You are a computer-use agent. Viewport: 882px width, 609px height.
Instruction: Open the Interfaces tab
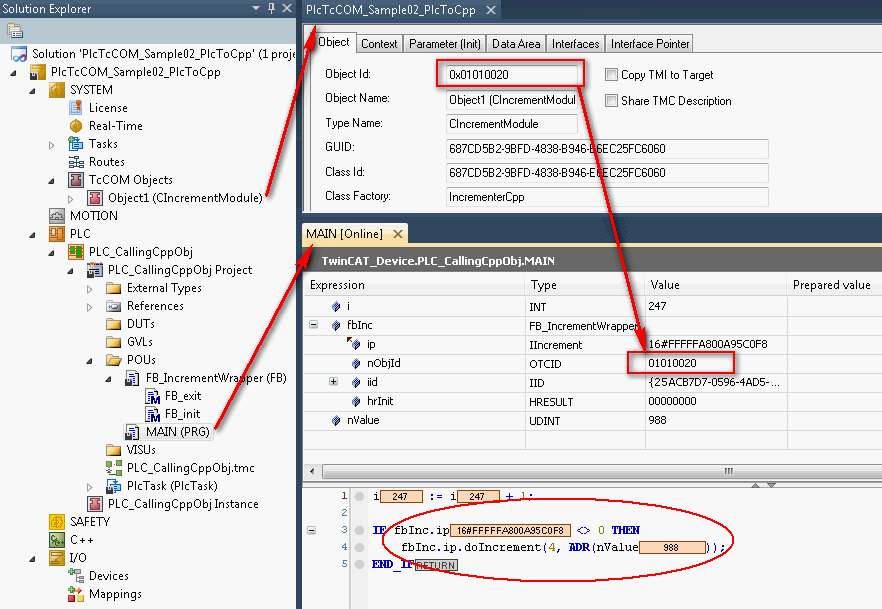click(575, 44)
